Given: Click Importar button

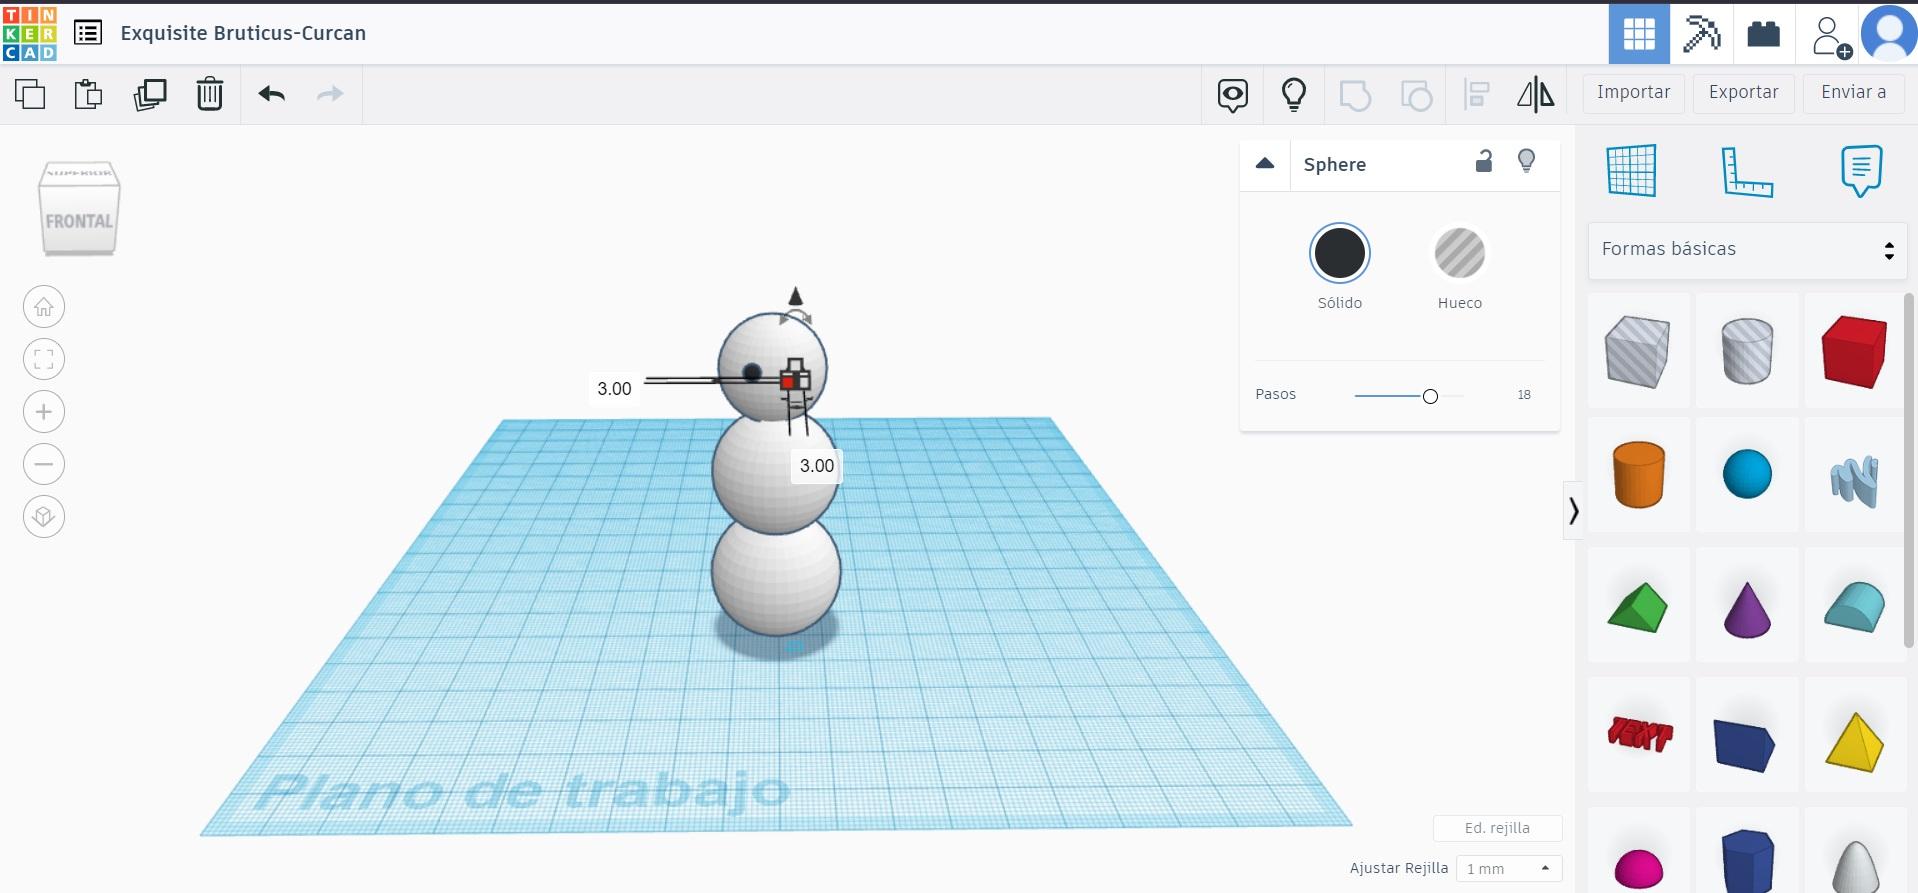Looking at the screenshot, I should click(1634, 93).
